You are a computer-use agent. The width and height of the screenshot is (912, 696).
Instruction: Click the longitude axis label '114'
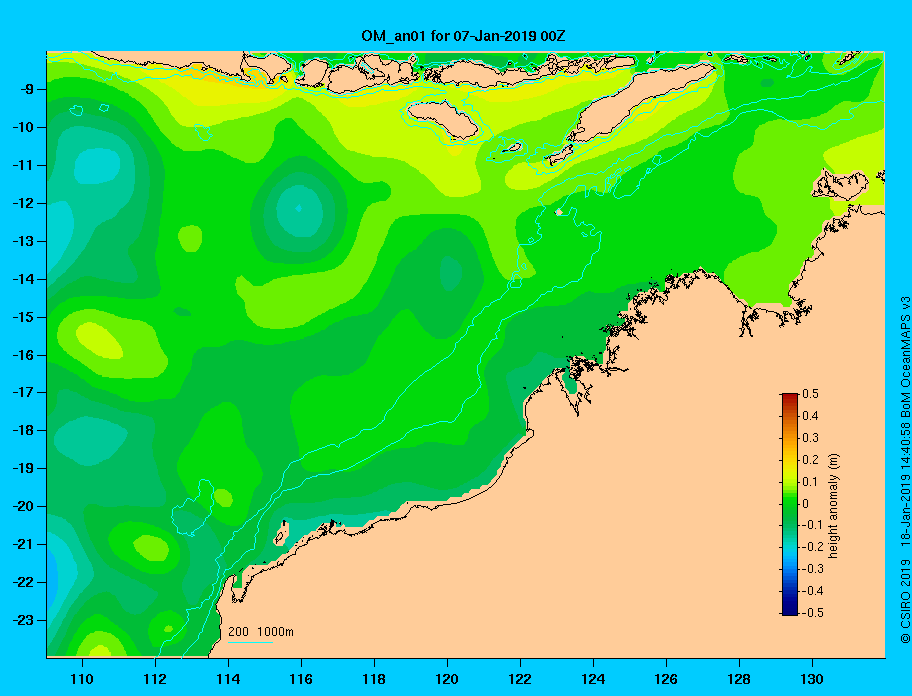pyautogui.click(x=228, y=679)
